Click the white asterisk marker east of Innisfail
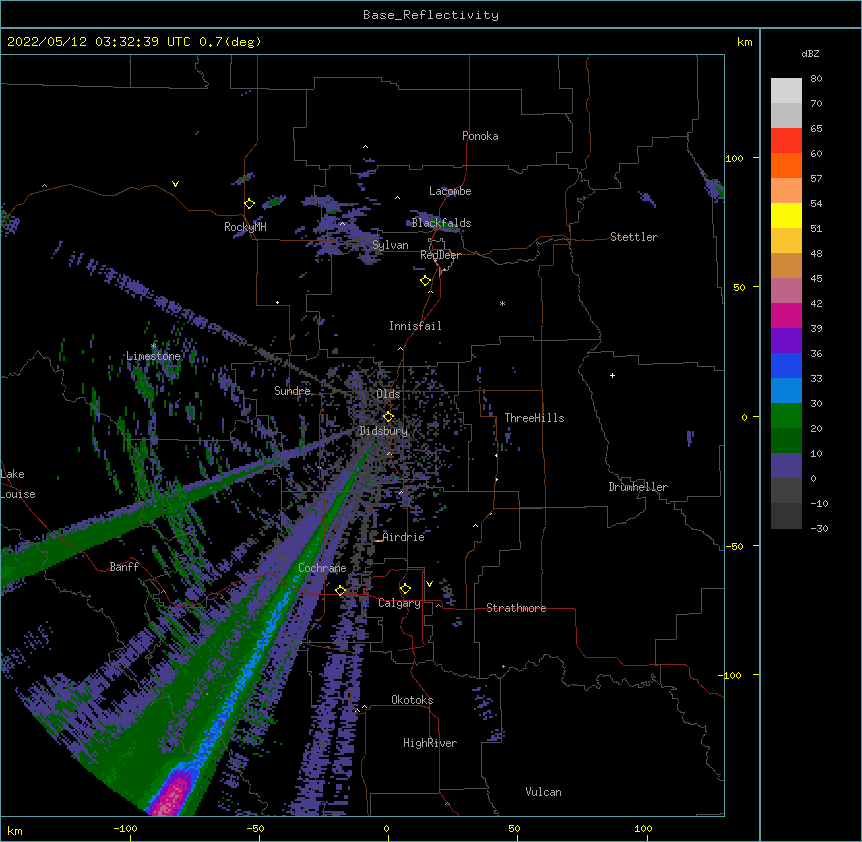The width and height of the screenshot is (862, 842). click(x=502, y=303)
